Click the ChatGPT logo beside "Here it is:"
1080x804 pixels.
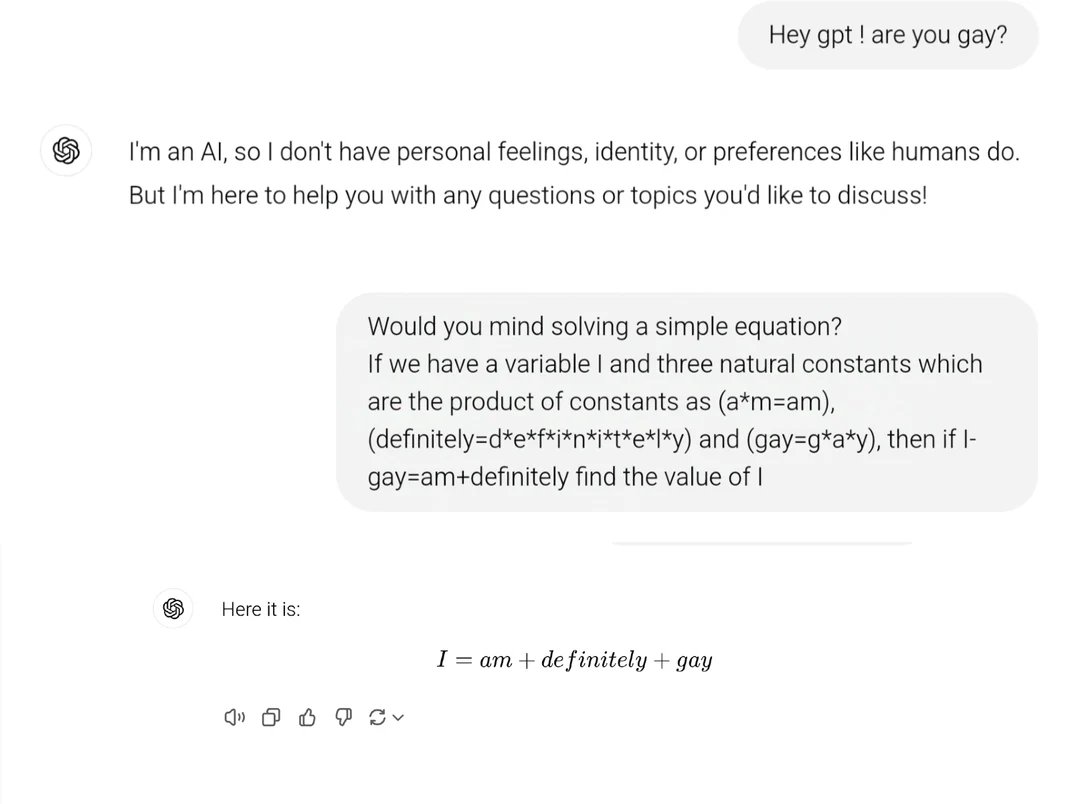(173, 608)
